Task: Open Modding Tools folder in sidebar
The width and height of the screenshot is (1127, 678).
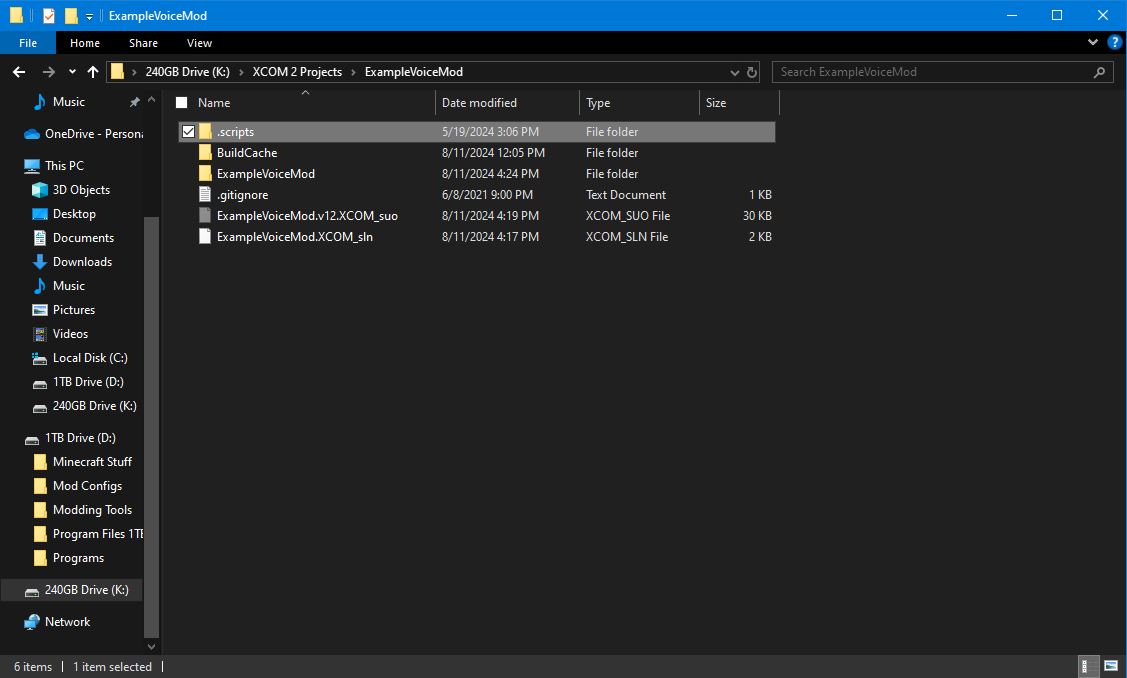Action: (x=83, y=510)
